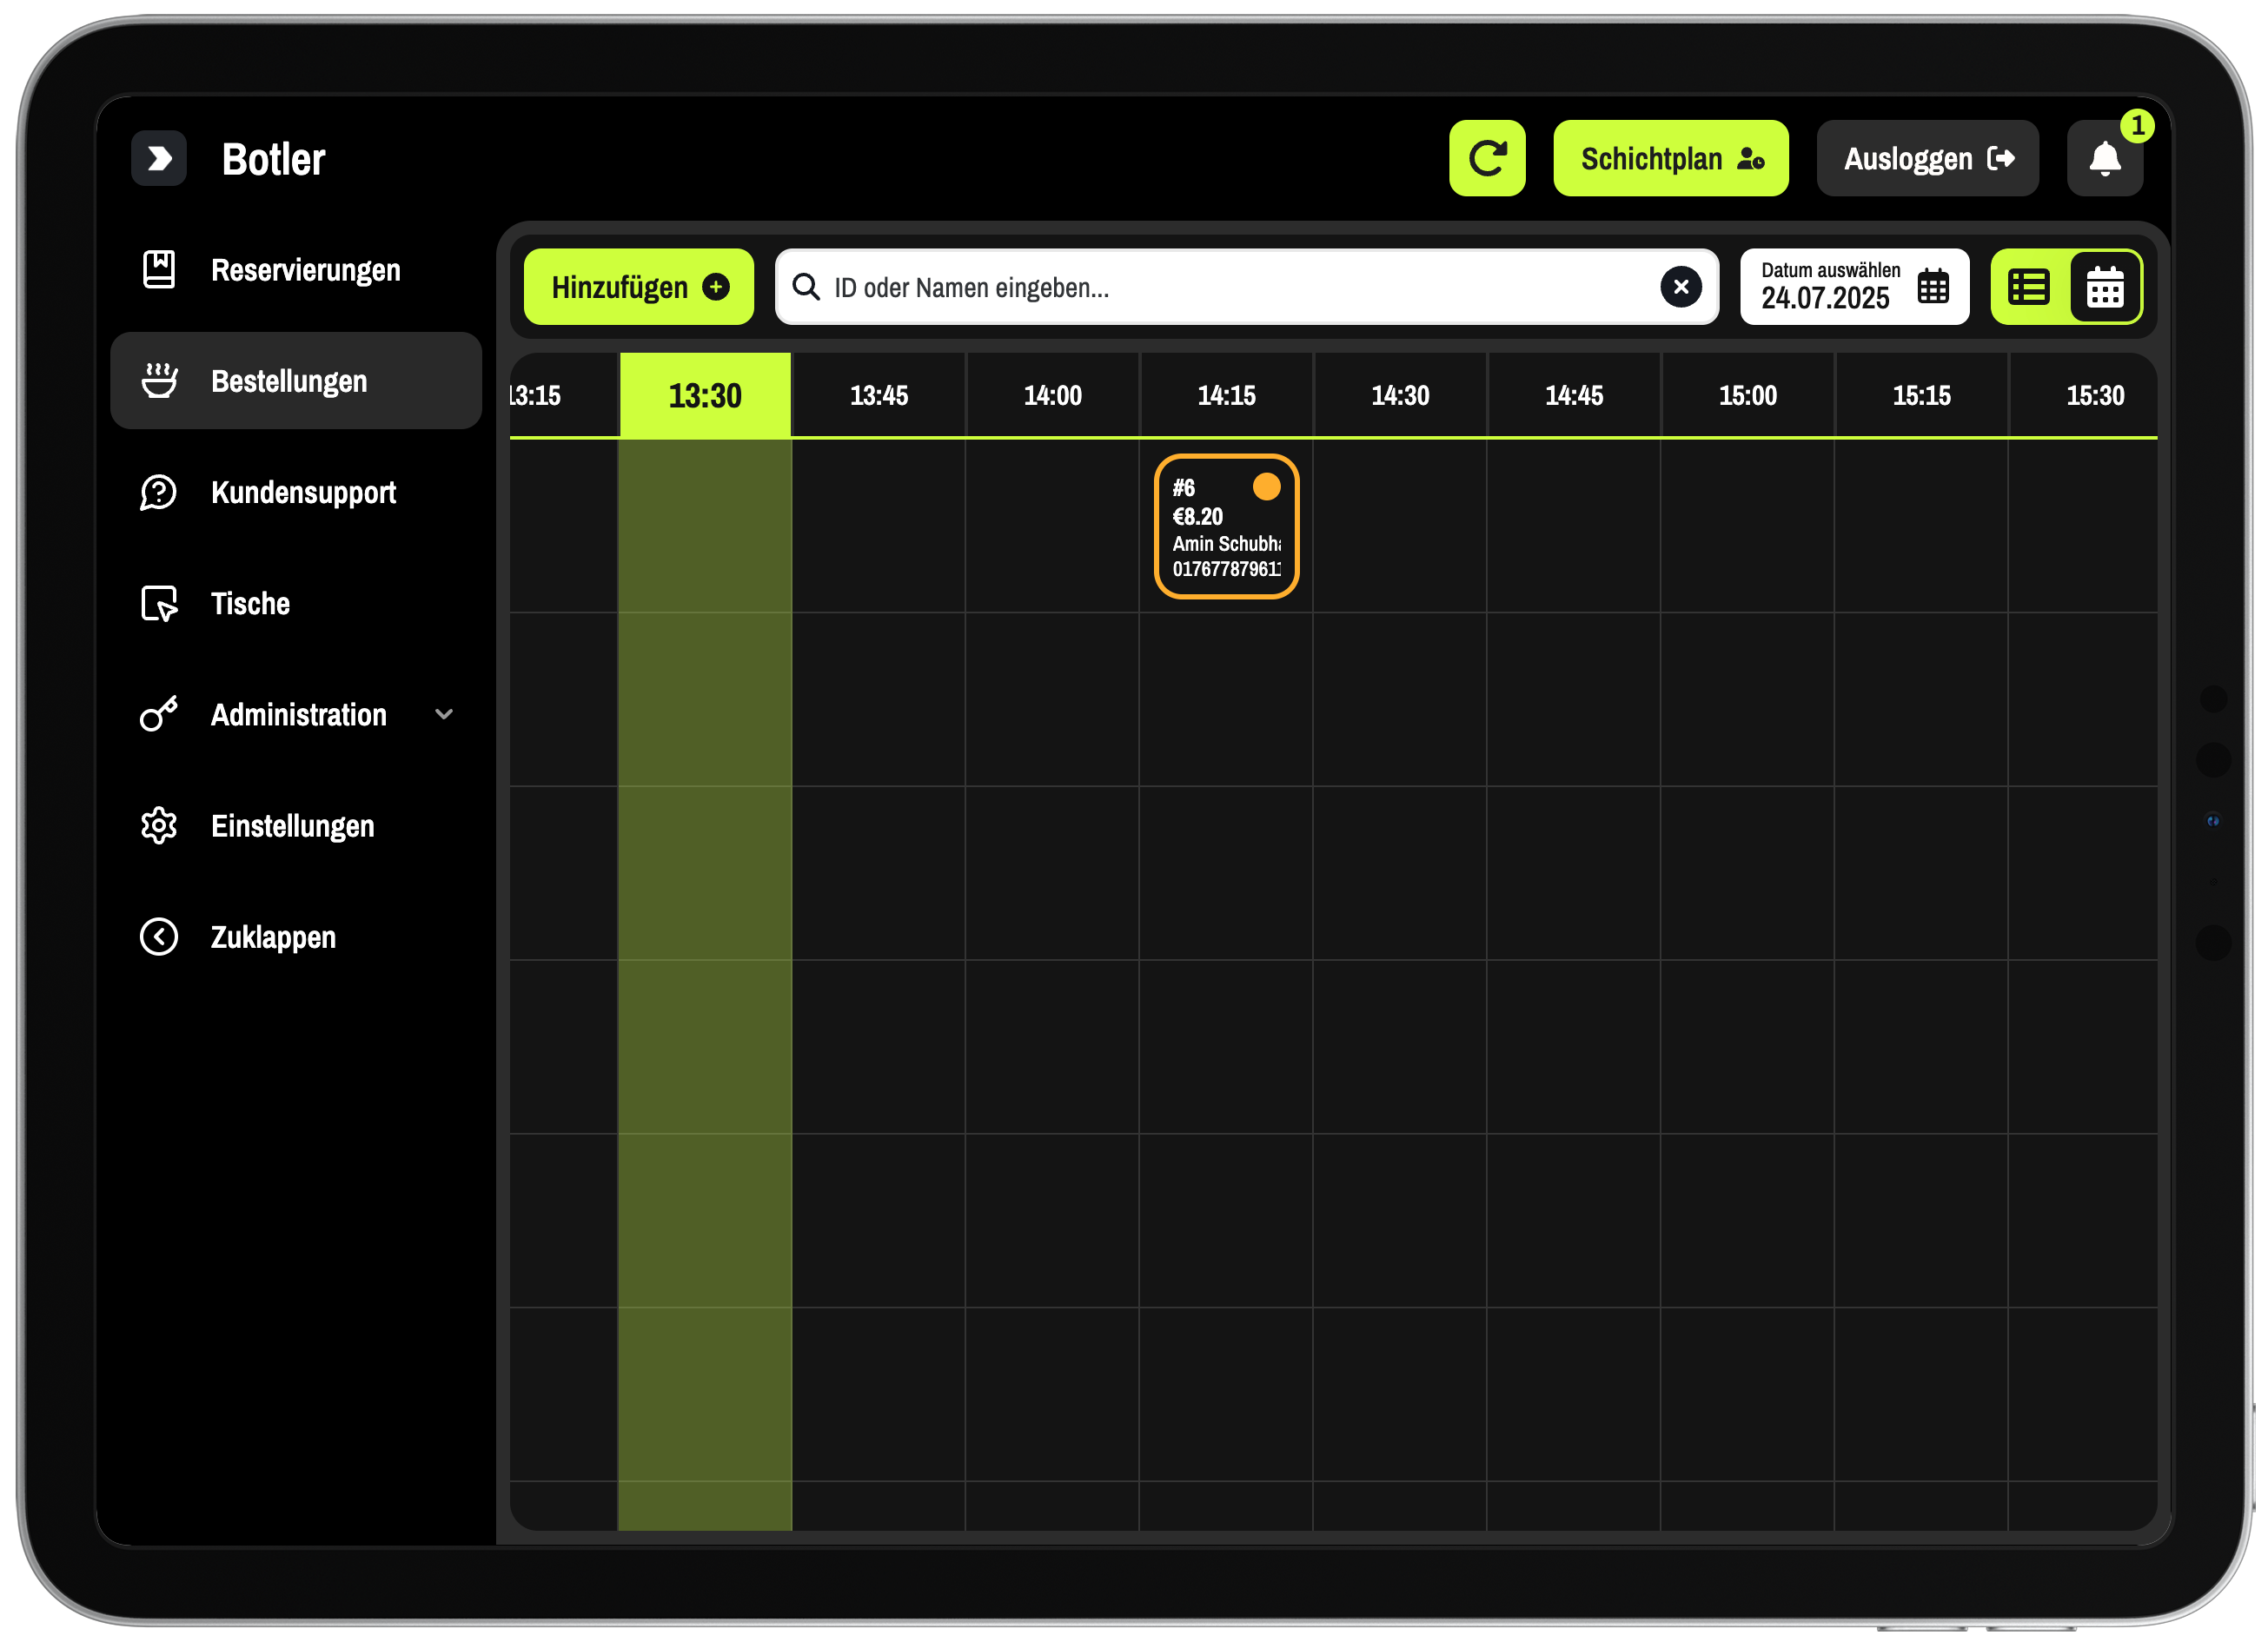
Task: Click the Reservierungen bookmark icon
Action: (x=159, y=270)
